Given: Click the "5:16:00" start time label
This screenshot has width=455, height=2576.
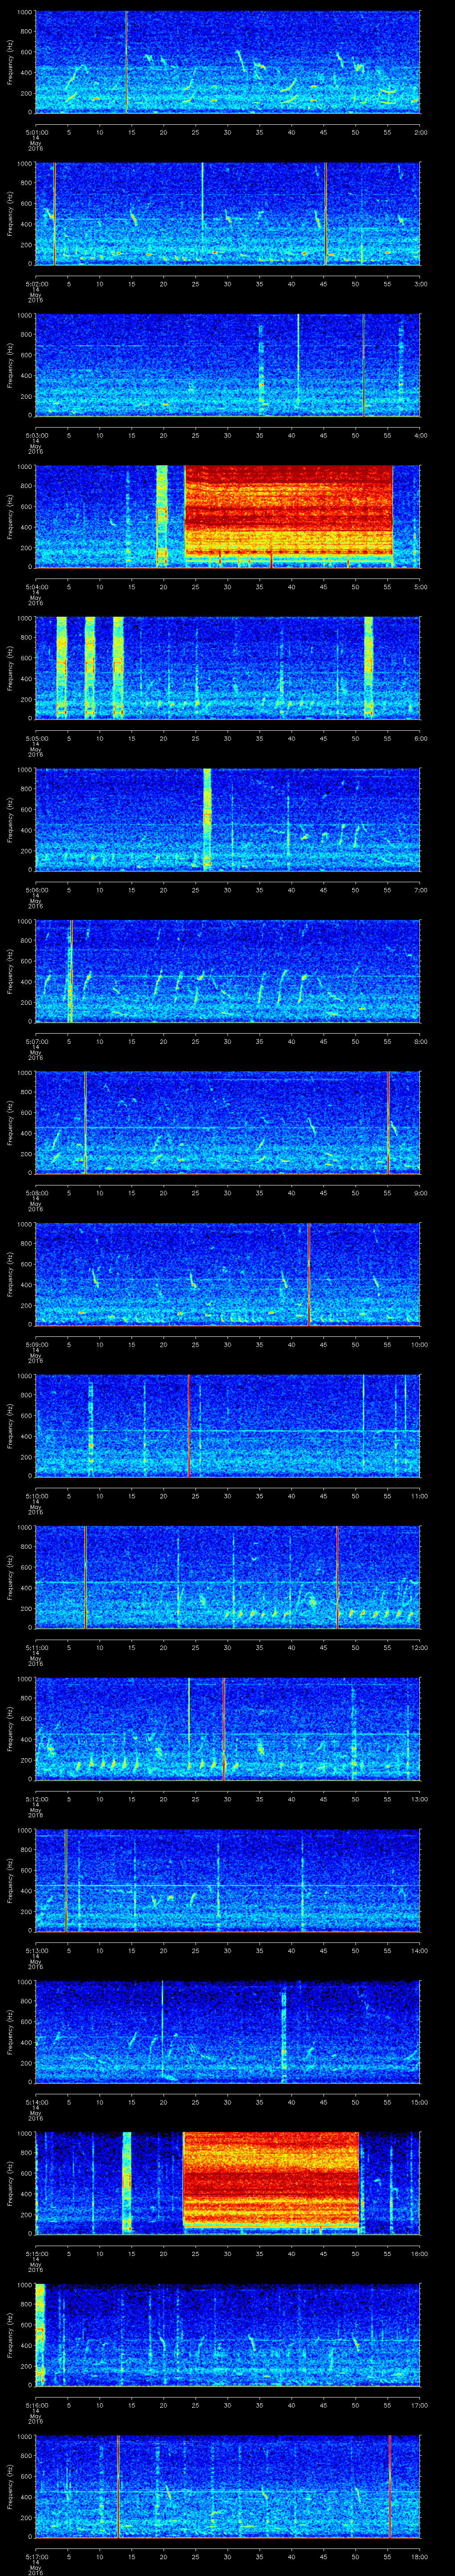Looking at the screenshot, I should point(36,2405).
